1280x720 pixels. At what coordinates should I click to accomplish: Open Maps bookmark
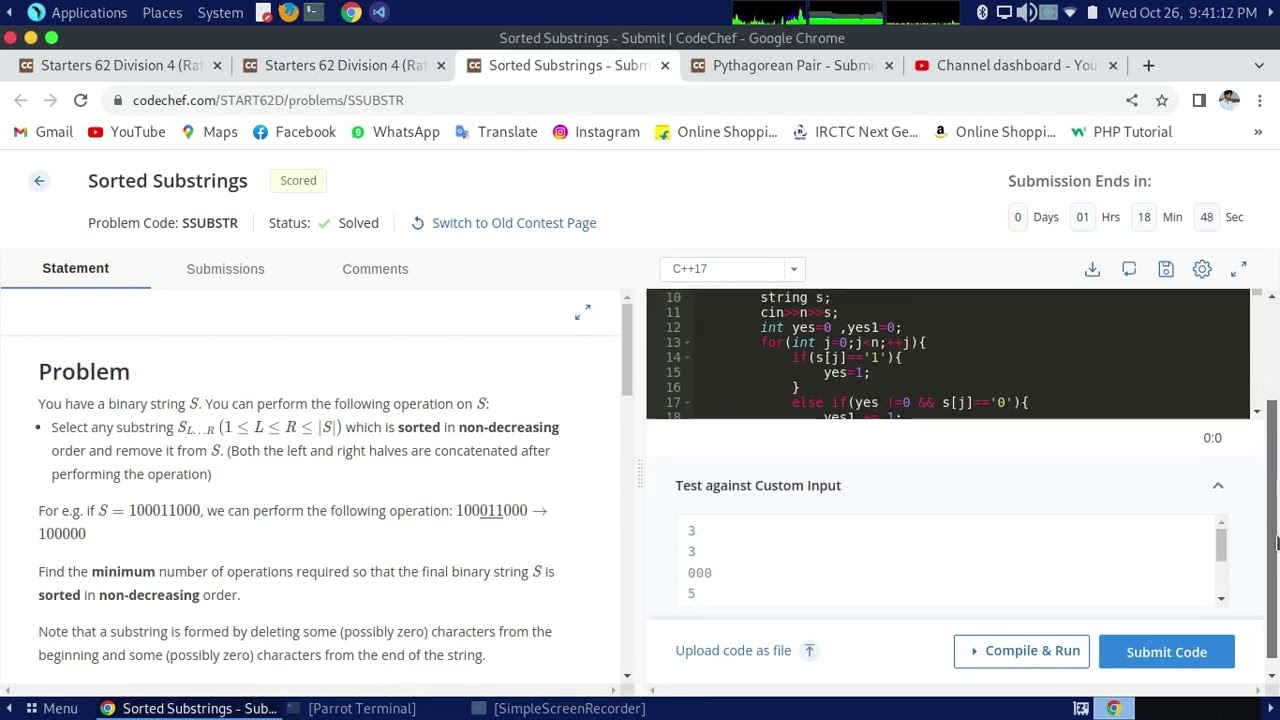[209, 132]
